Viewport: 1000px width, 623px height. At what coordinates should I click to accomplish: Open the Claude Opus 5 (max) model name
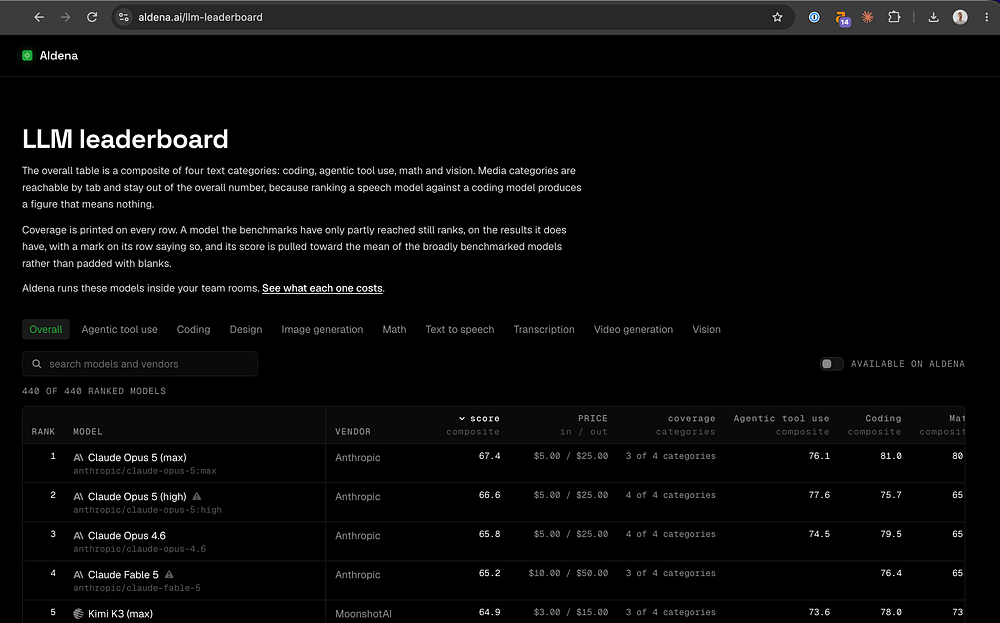(137, 457)
